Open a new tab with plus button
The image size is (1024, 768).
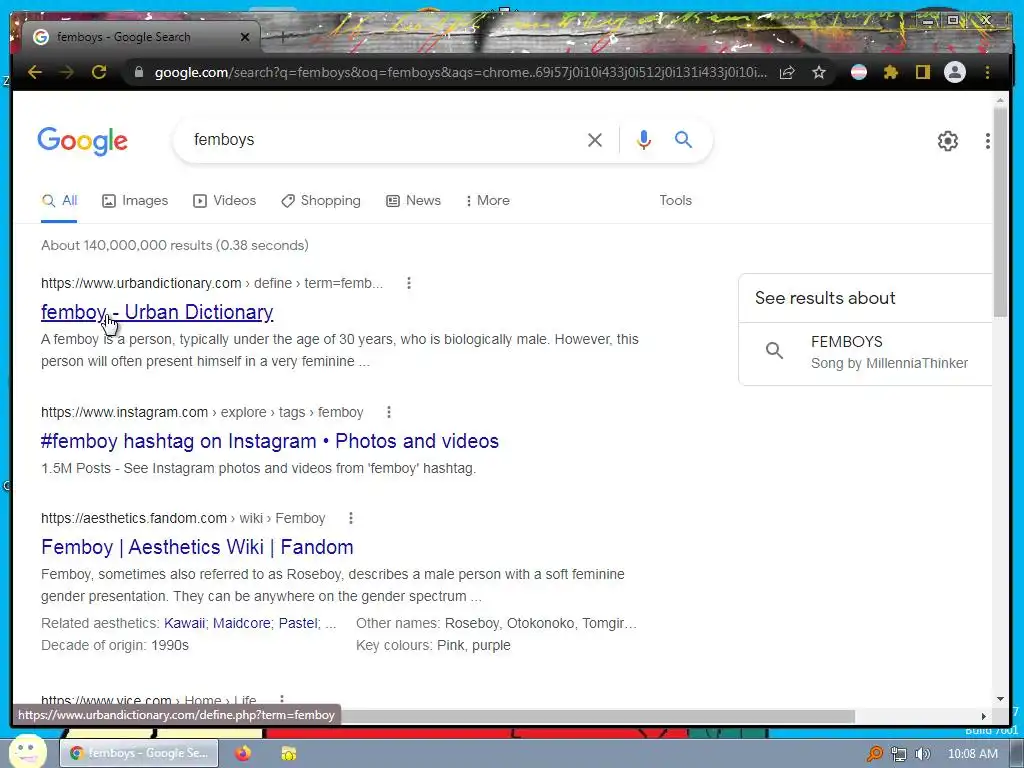[282, 37]
